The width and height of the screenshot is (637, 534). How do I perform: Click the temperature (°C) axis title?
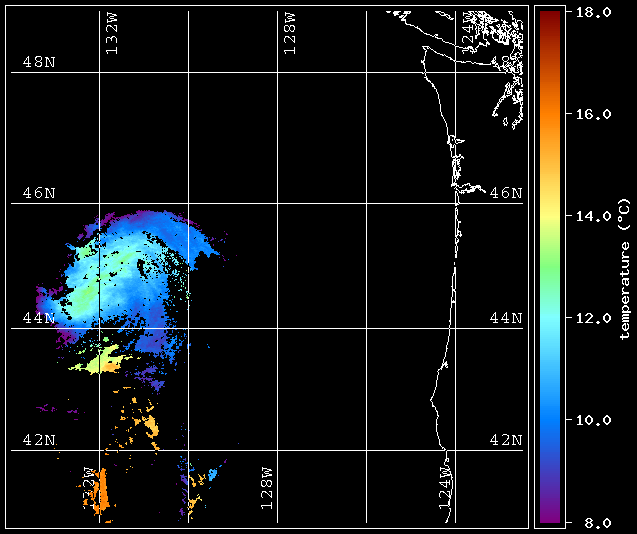(624, 267)
